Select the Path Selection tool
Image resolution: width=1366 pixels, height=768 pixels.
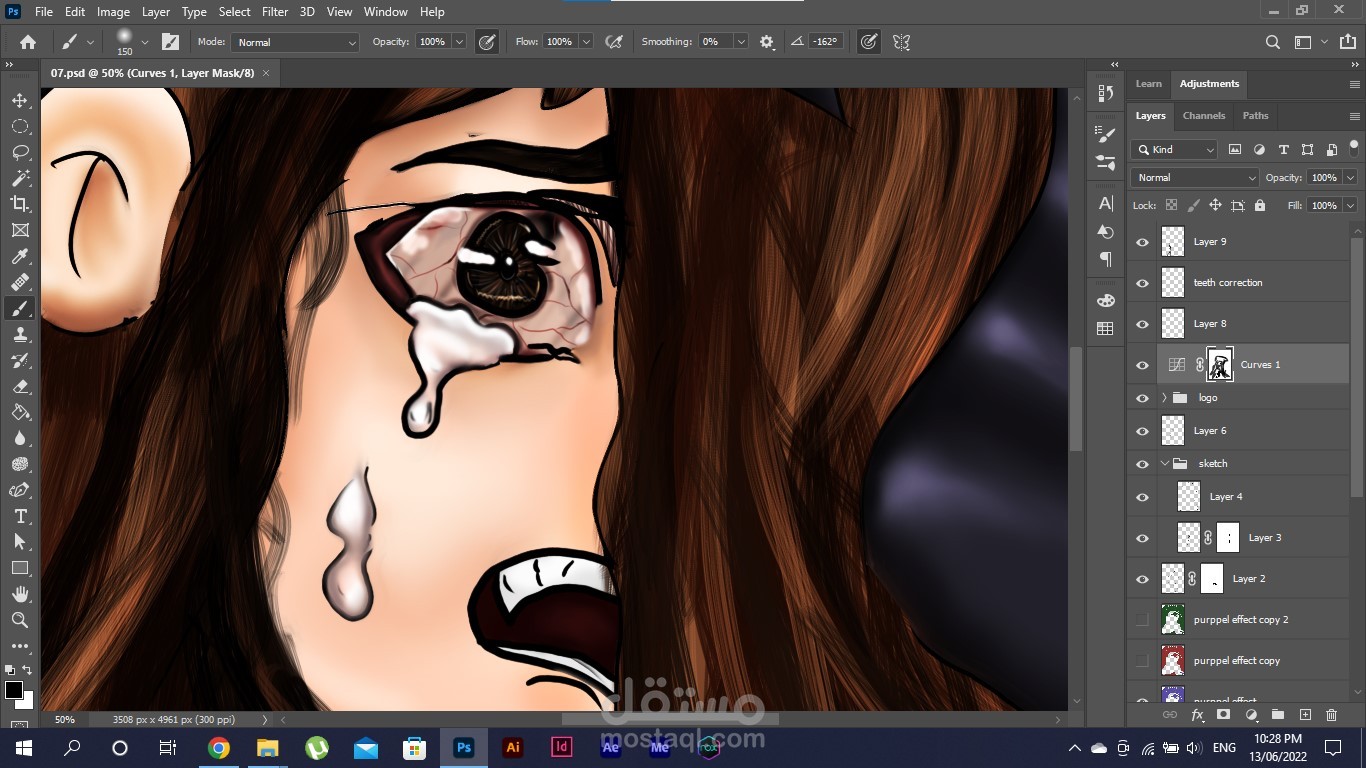20,542
